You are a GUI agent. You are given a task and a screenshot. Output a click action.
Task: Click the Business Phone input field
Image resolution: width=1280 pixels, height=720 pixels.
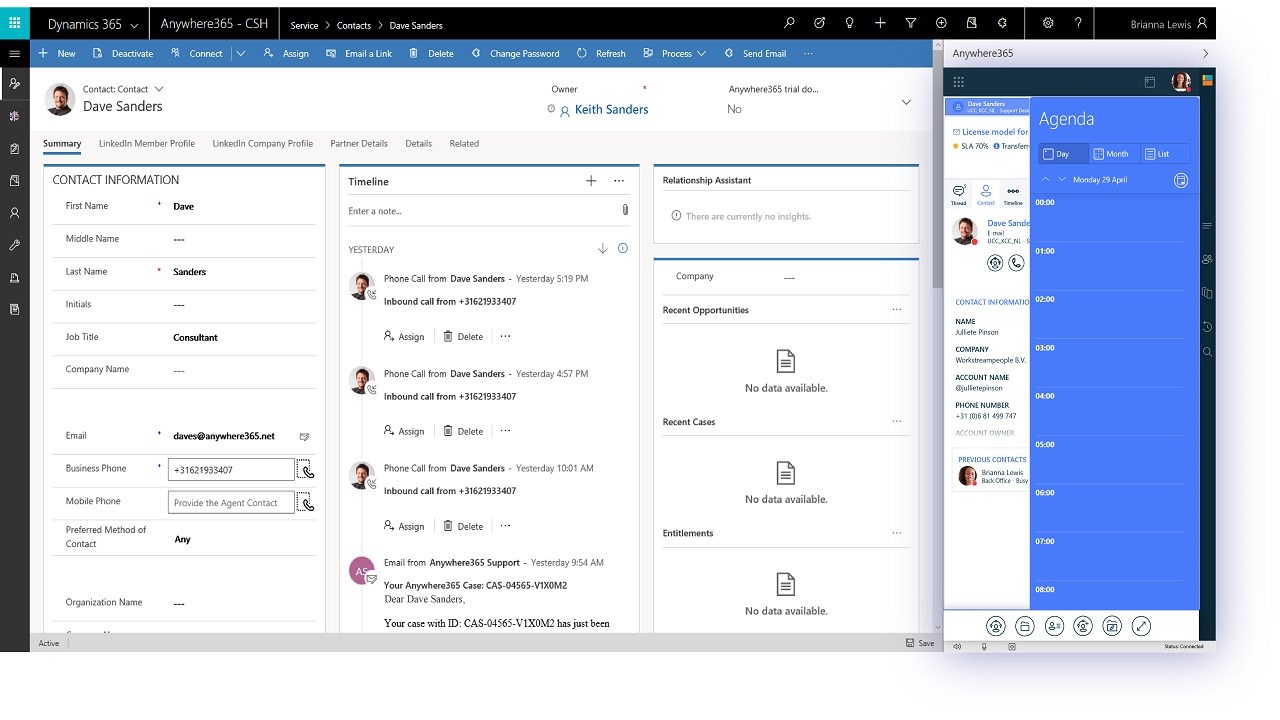pyautogui.click(x=231, y=470)
